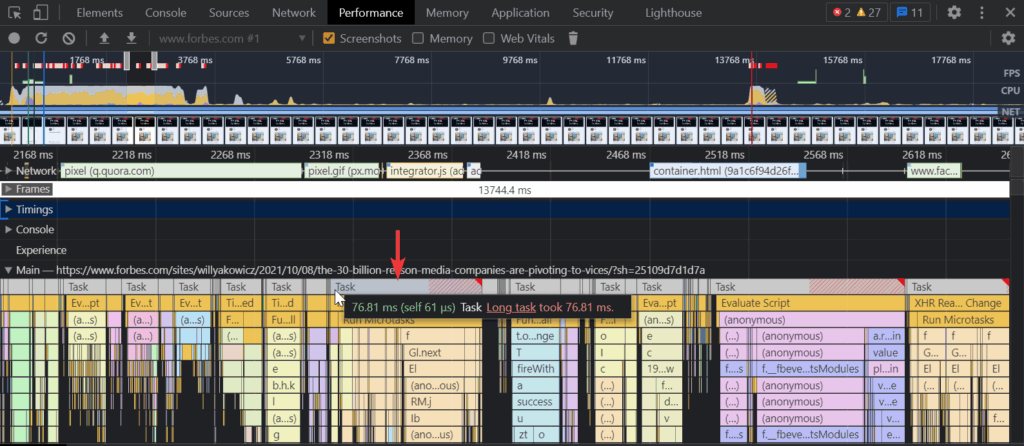Enable the Memory checkbox
1024x446 pixels.
(x=418, y=39)
